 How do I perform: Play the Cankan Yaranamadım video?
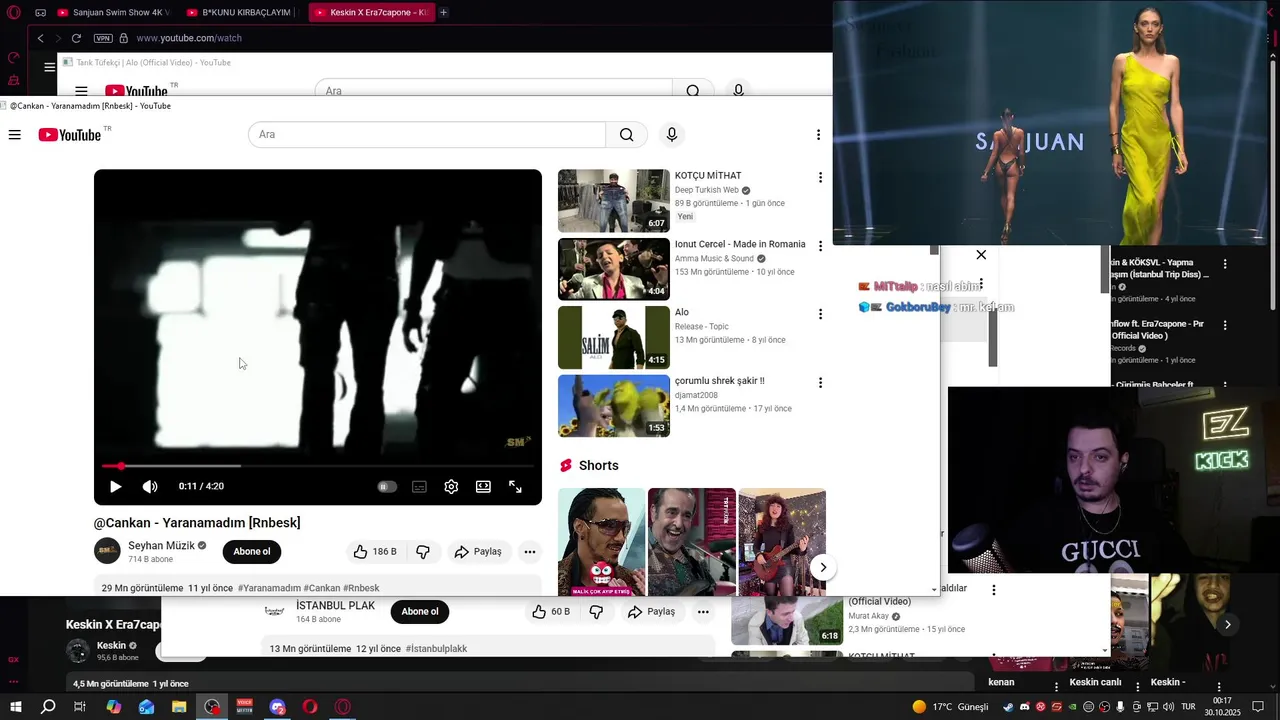tap(115, 487)
